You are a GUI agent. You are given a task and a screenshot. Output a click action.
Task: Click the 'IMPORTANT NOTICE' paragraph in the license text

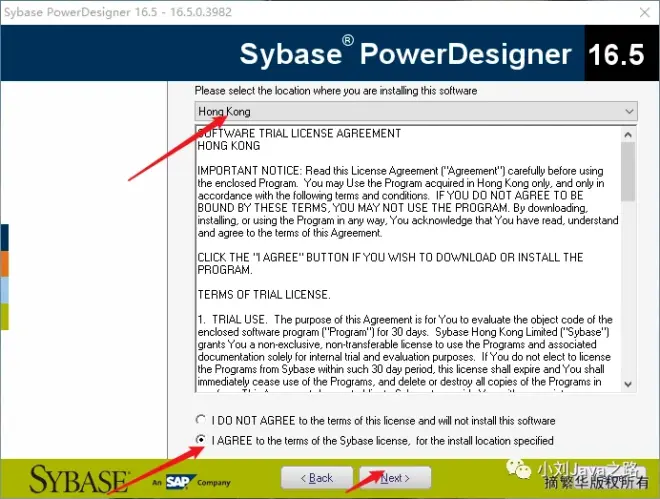(408, 202)
